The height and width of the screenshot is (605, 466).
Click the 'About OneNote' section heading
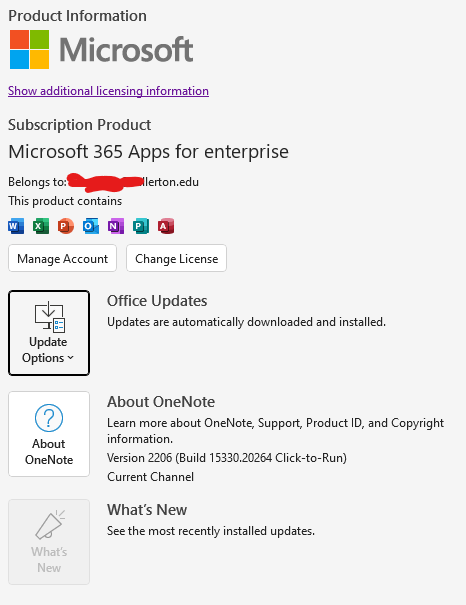pos(161,402)
